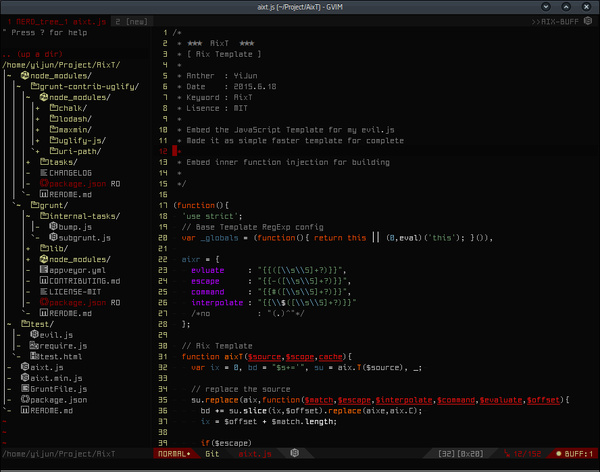Click the folder icon of lib/
600x472 pixels.
44,248
